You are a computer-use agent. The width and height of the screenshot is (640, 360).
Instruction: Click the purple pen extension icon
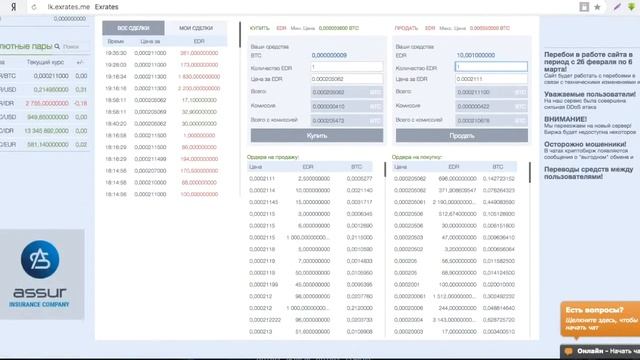pos(617,7)
